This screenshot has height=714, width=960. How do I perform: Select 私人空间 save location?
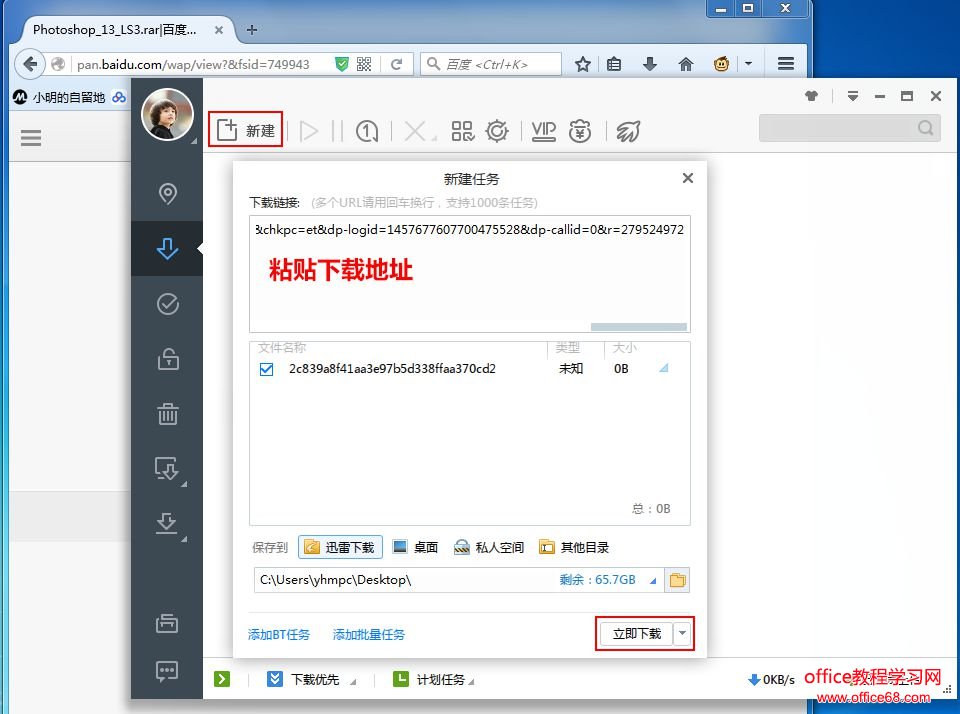[x=489, y=547]
